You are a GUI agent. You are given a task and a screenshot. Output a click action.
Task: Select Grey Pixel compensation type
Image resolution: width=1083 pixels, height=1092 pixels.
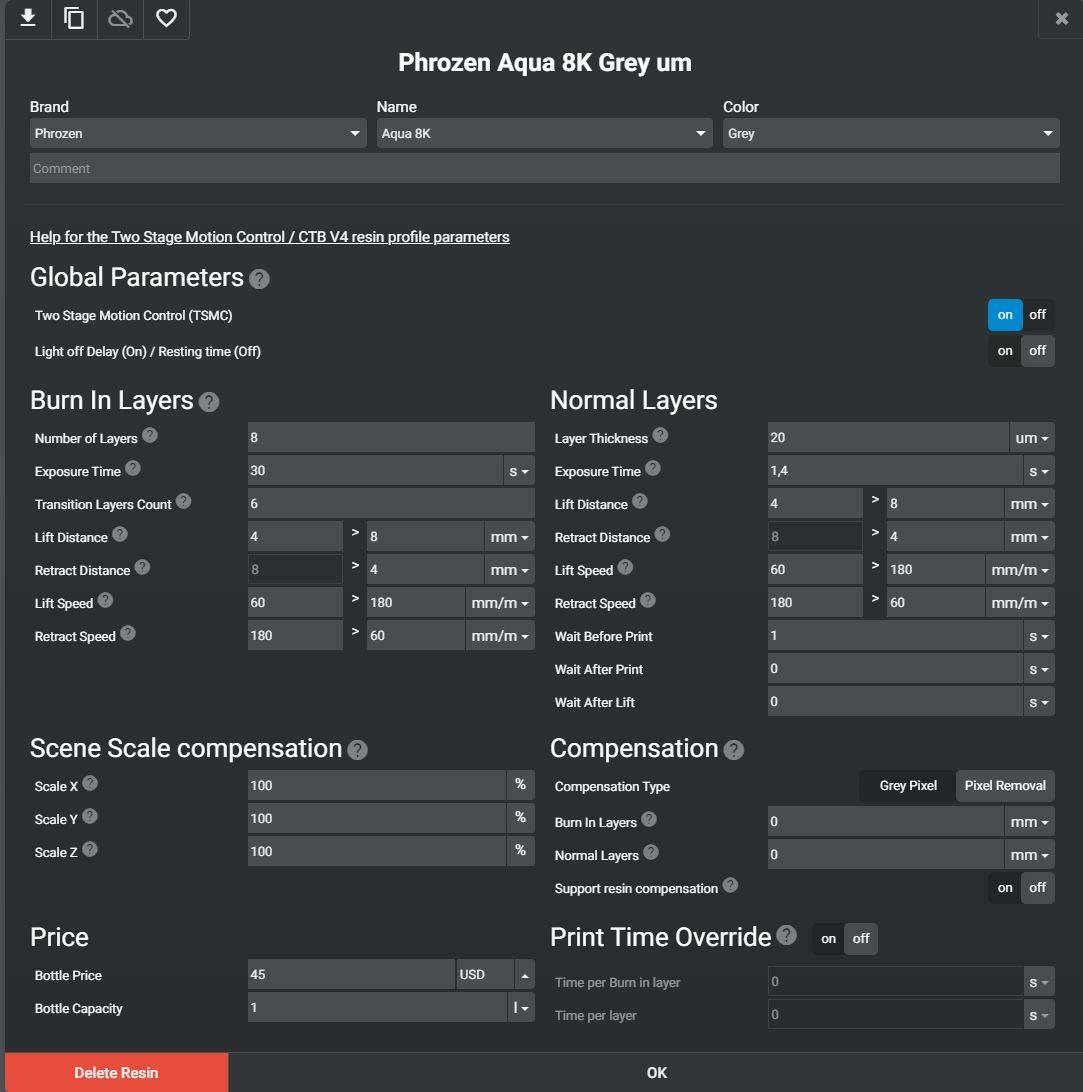click(908, 786)
